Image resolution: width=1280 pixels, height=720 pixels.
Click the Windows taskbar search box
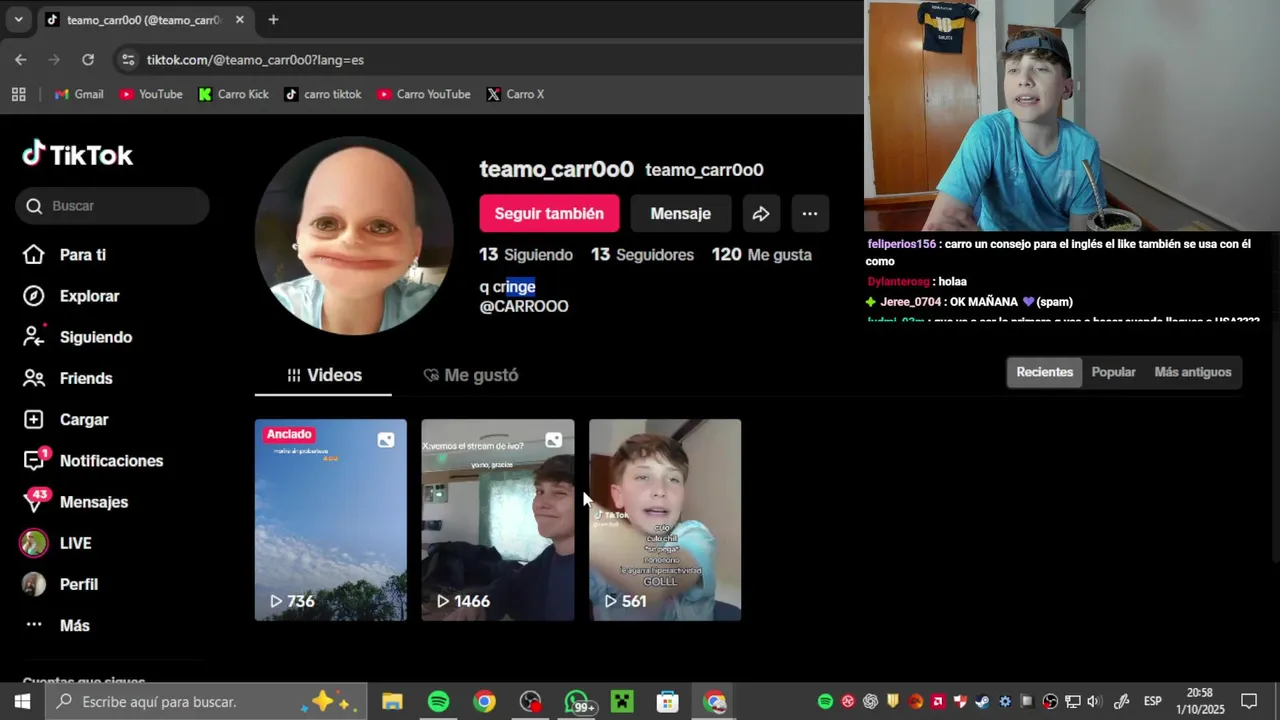click(207, 702)
